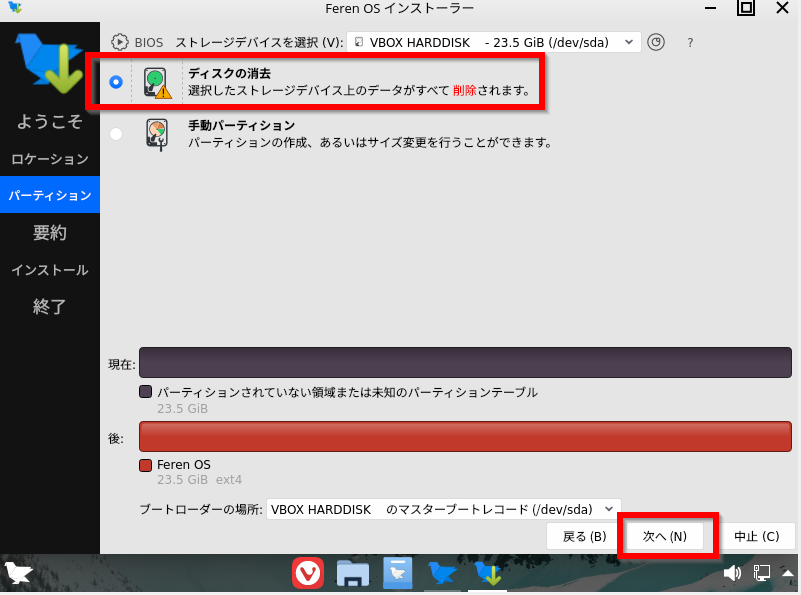Screen dimensions: 801x595
Task: Click the Feren OS legend label
Action: click(x=184, y=465)
